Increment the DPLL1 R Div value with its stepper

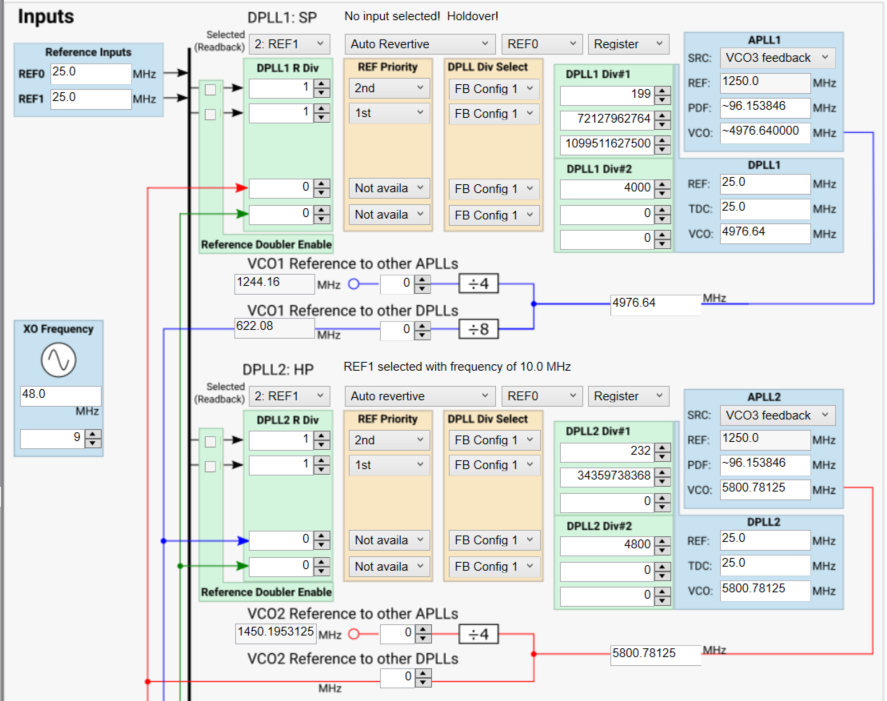(319, 84)
